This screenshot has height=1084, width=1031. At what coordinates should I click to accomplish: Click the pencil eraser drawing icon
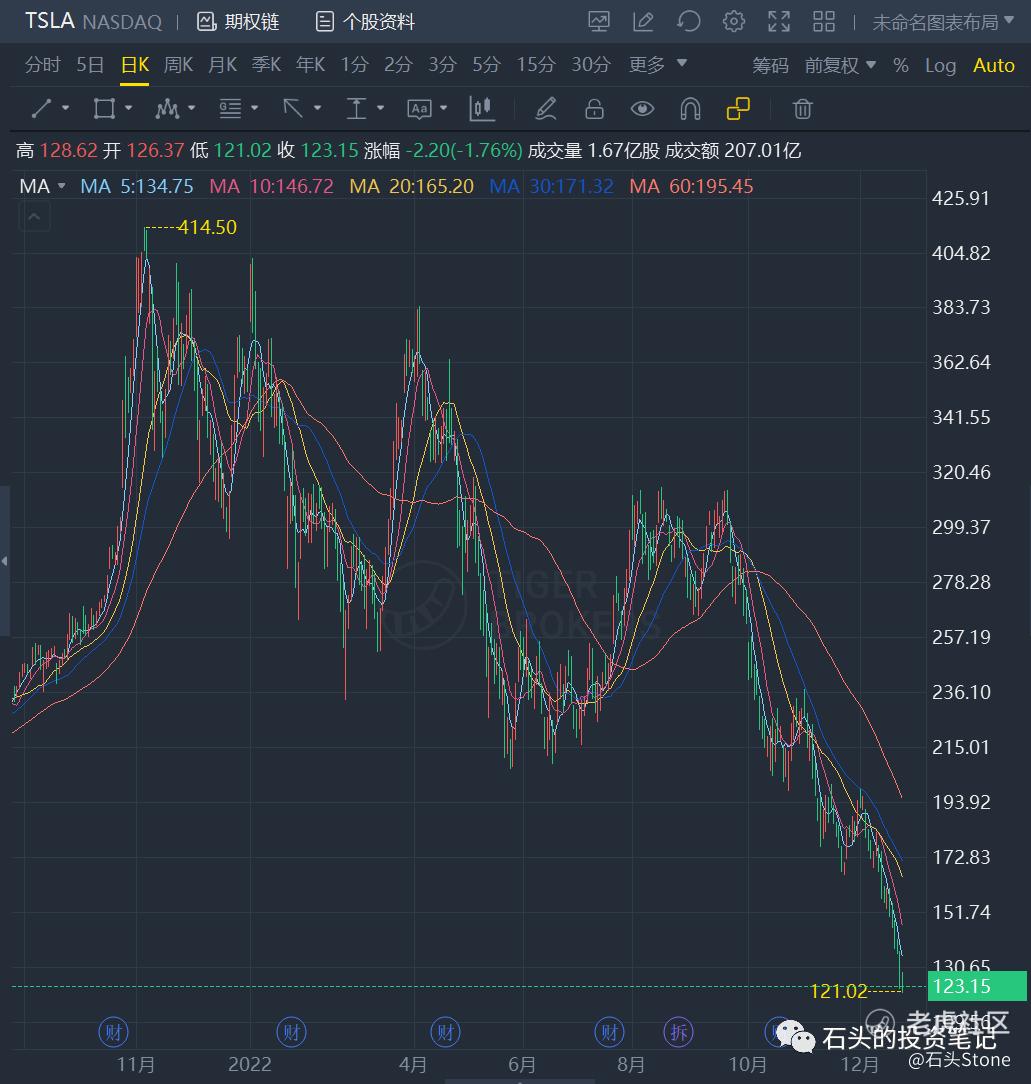pos(546,109)
